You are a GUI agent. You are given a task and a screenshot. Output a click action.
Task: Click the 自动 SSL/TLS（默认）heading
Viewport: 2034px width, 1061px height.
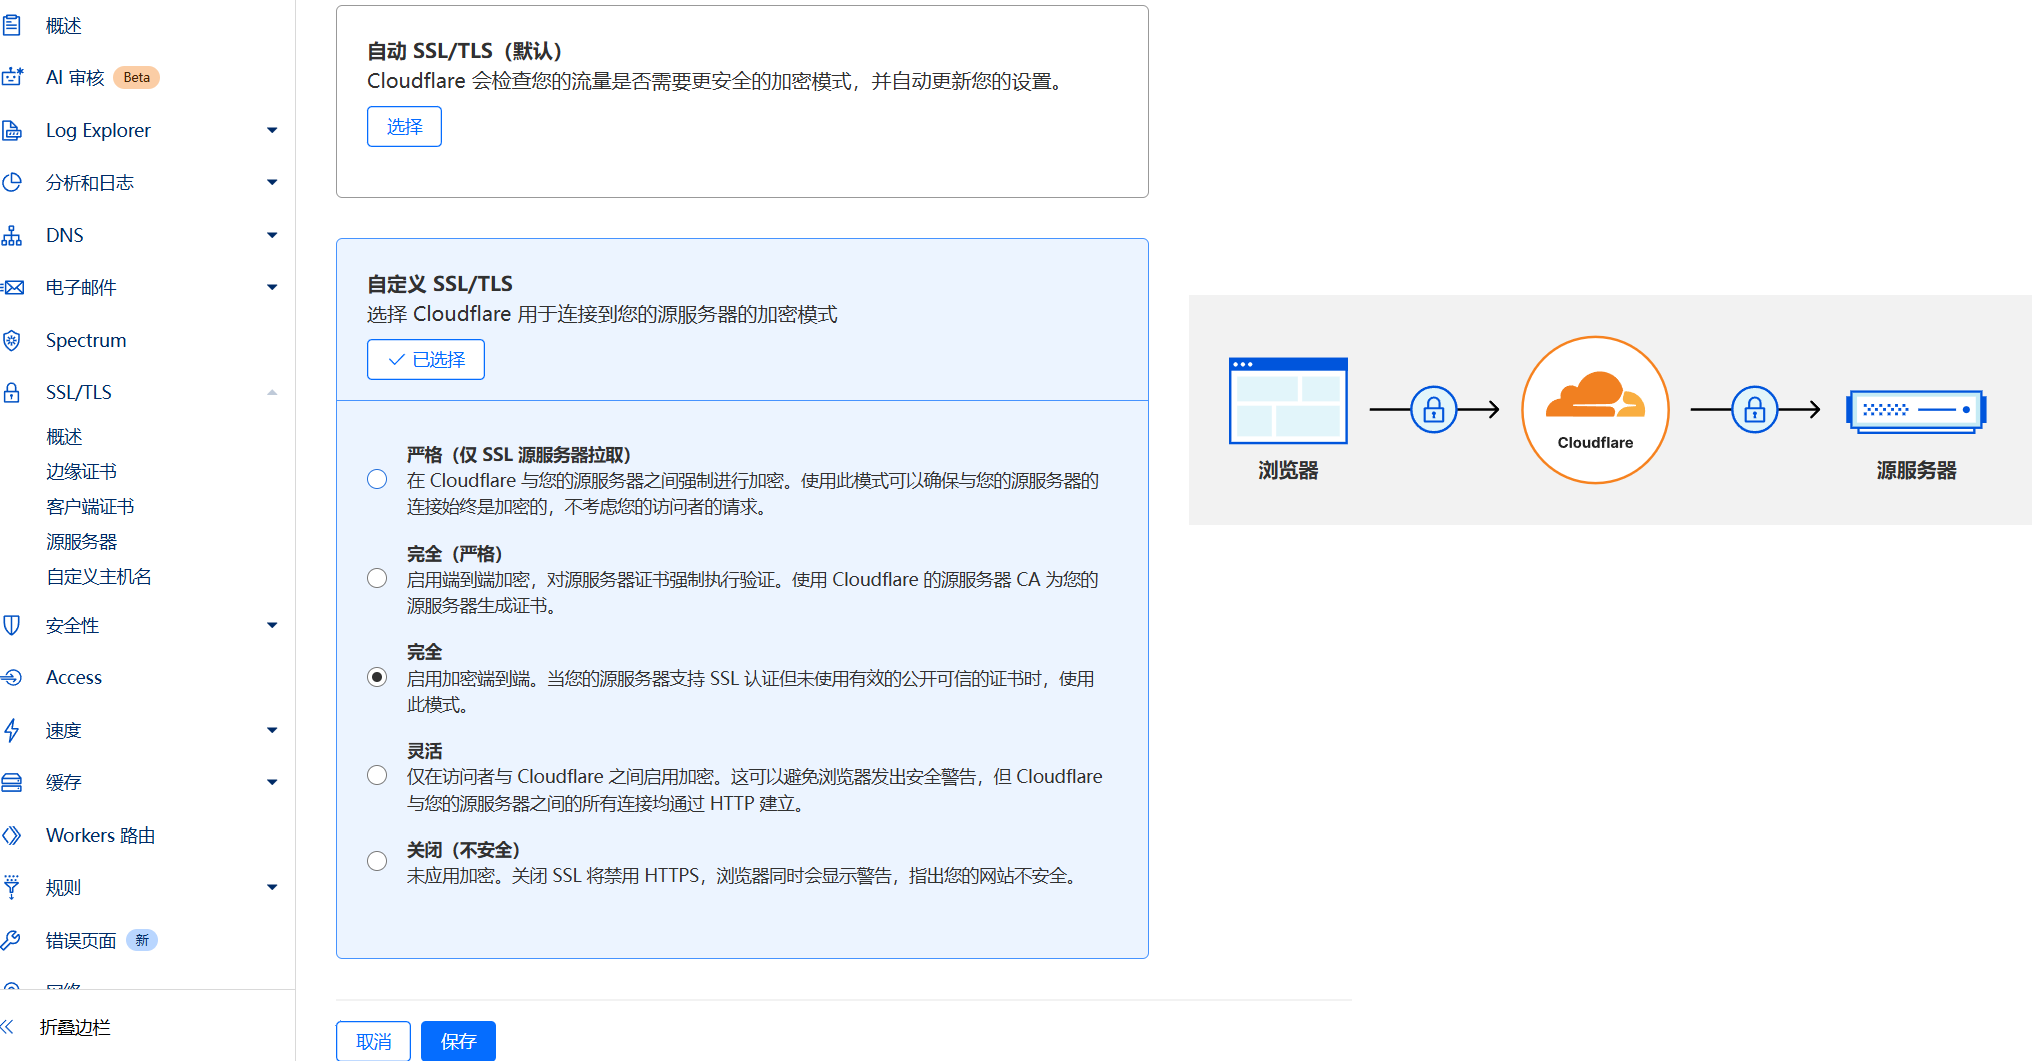pos(464,51)
